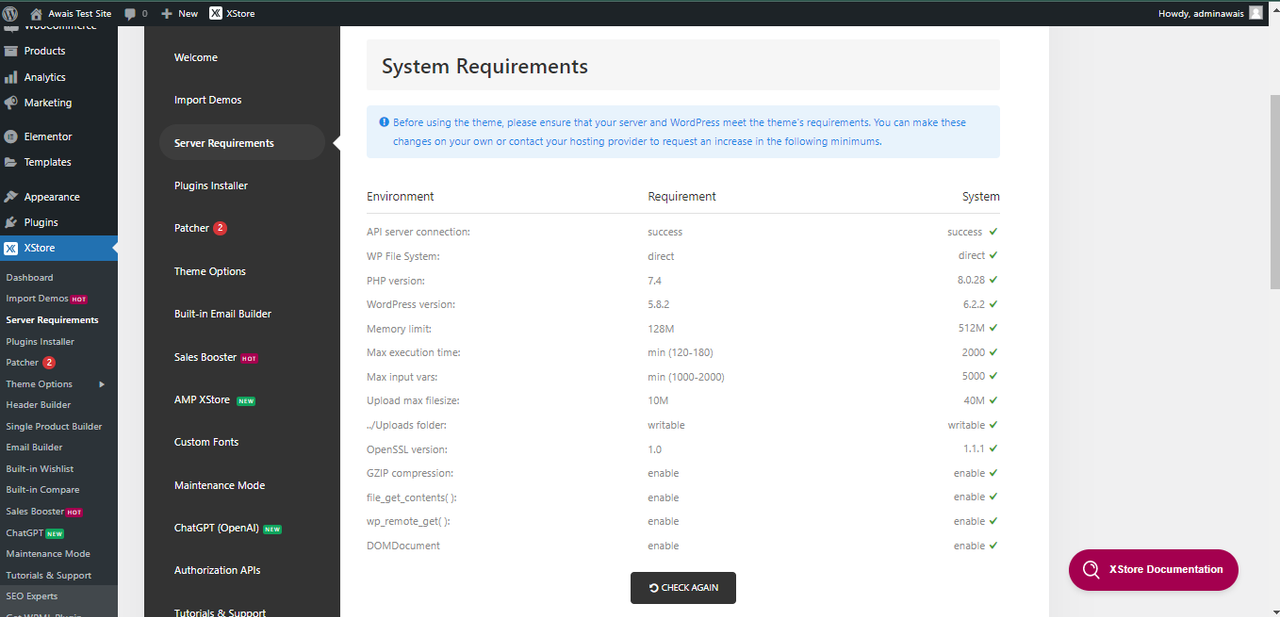Screen dimensions: 1280x617
Task: Click the Check Again button
Action: pyautogui.click(x=683, y=588)
